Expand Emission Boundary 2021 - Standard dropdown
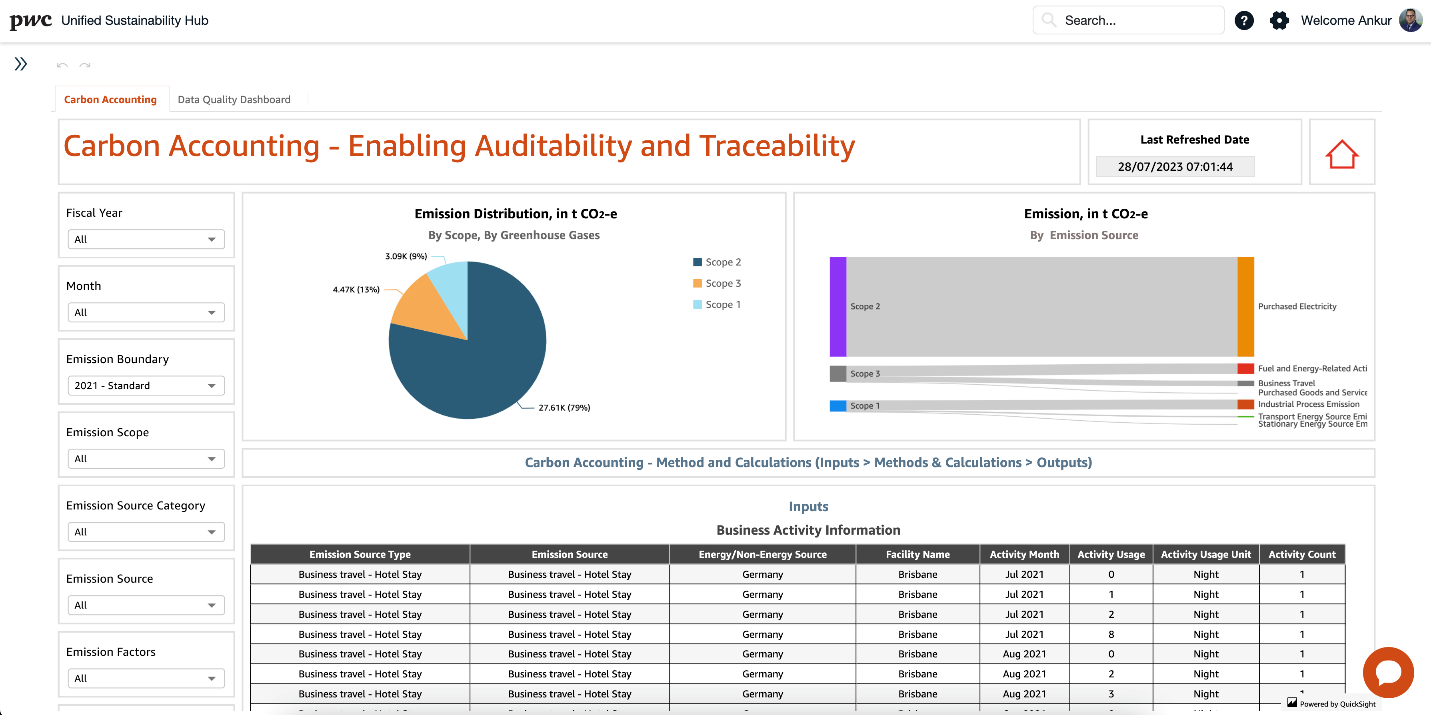The height and width of the screenshot is (715, 1431). pos(146,385)
